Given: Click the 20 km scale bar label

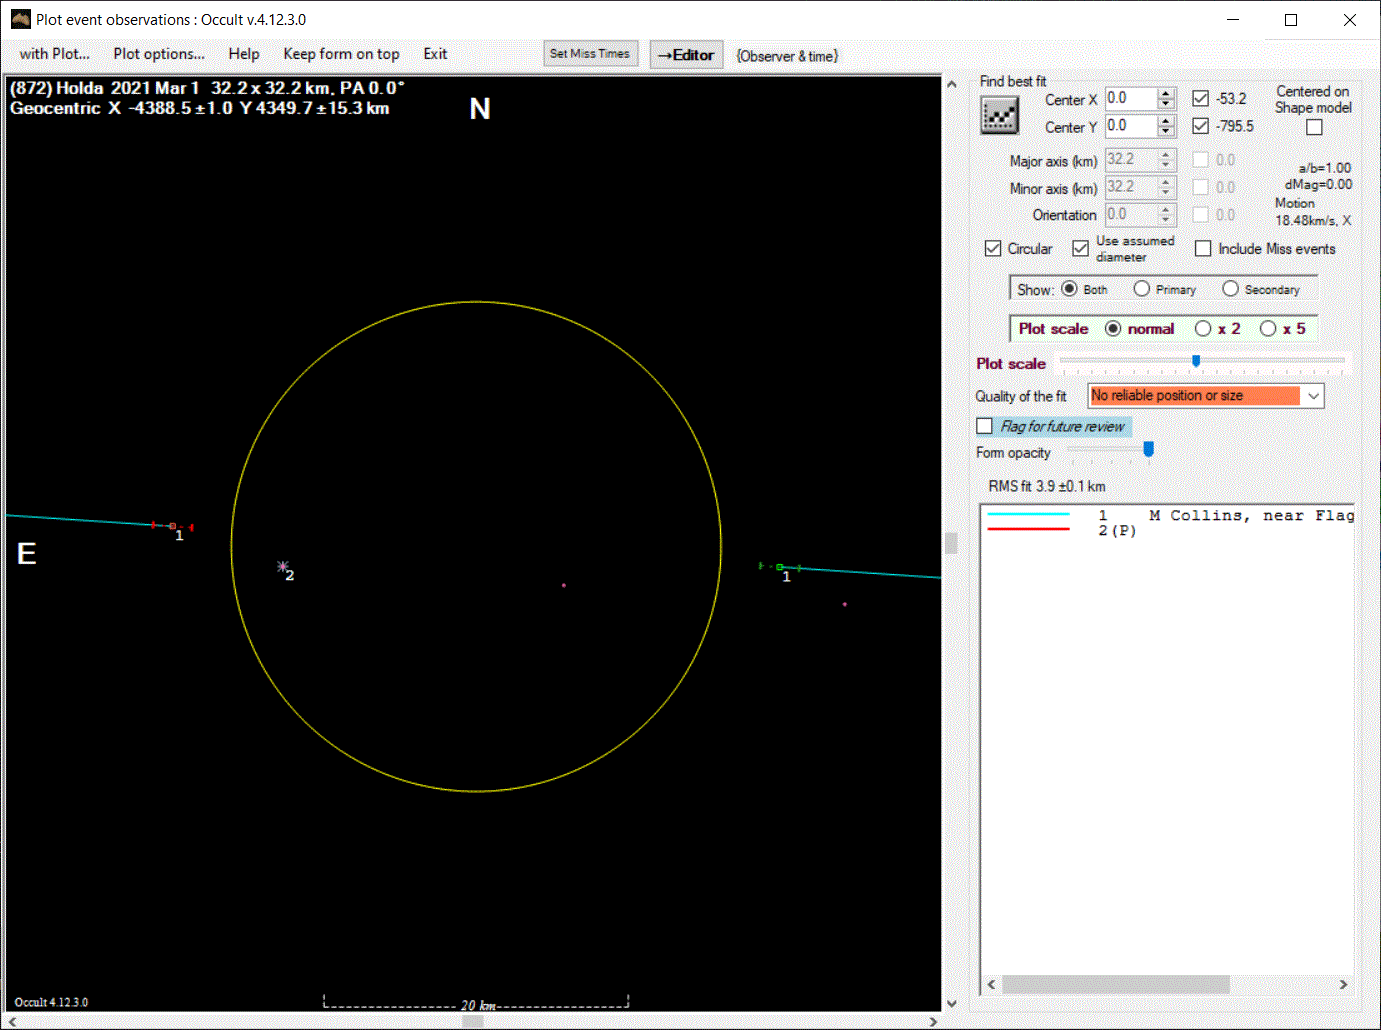Looking at the screenshot, I should tap(478, 1005).
